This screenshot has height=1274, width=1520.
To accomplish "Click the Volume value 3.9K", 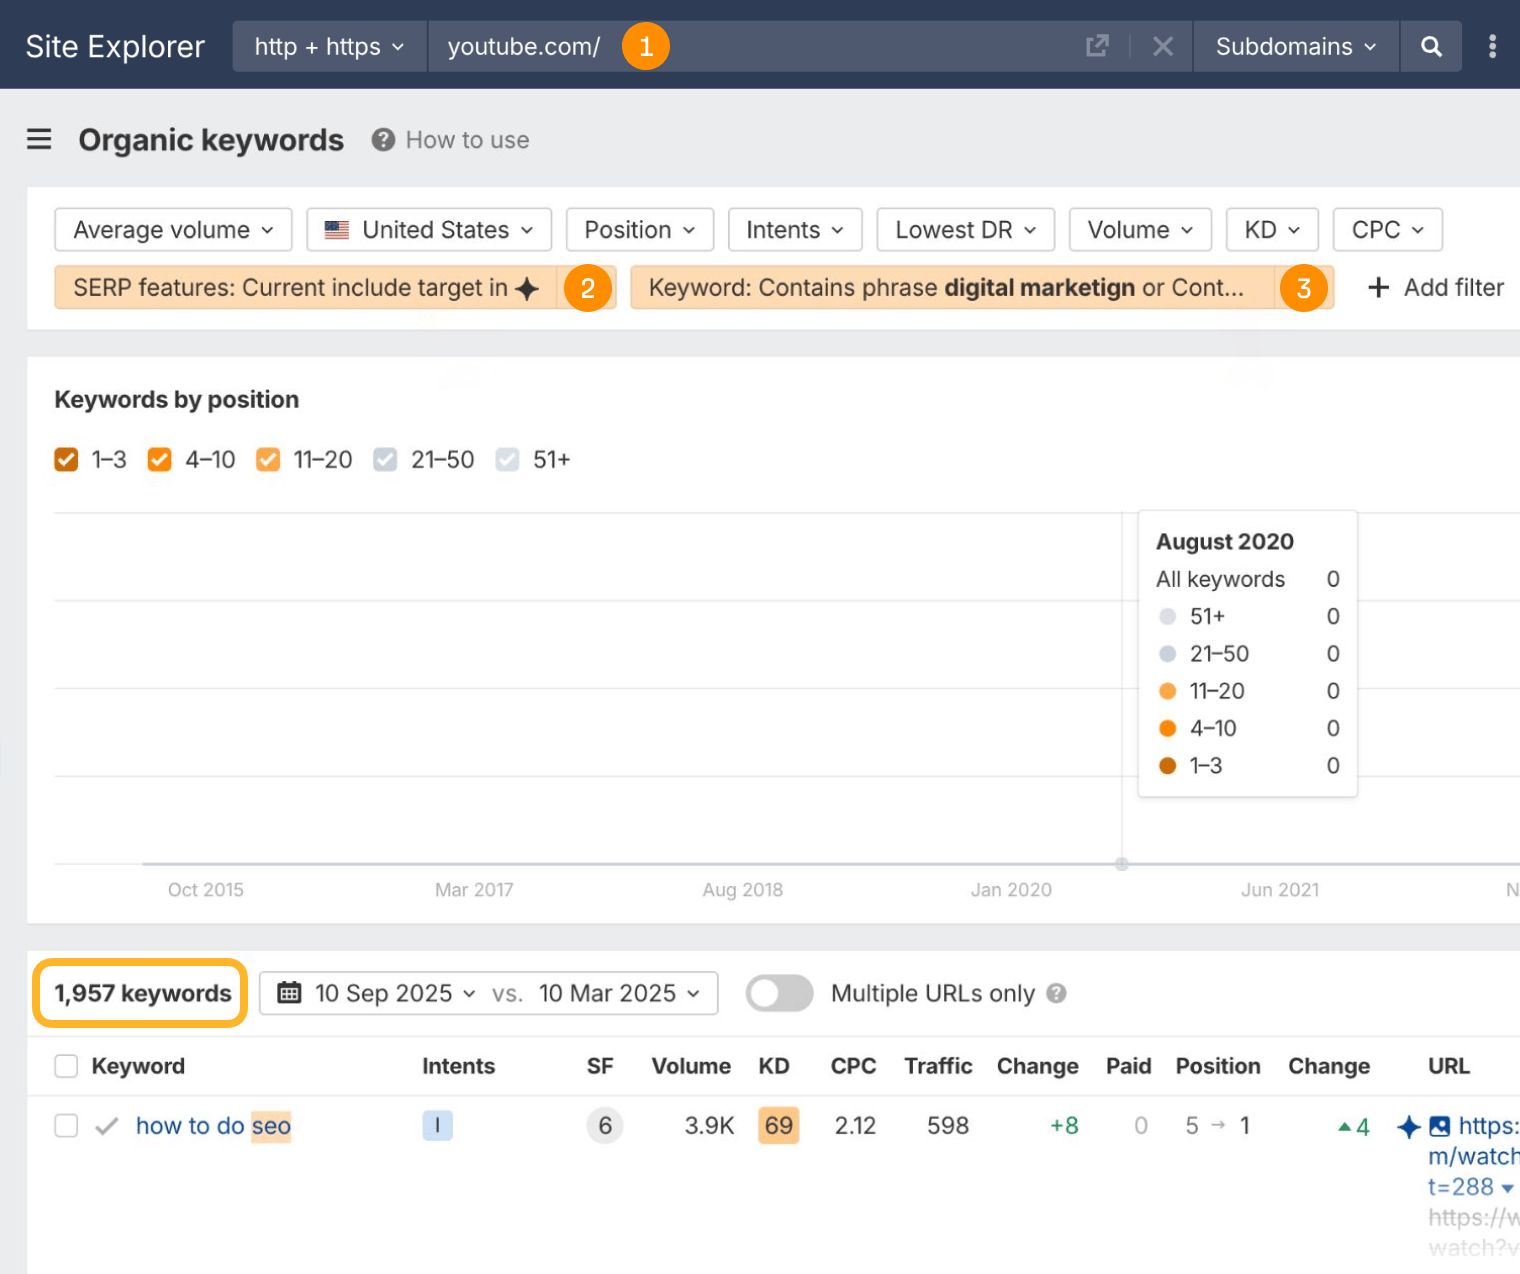I will [709, 1126].
